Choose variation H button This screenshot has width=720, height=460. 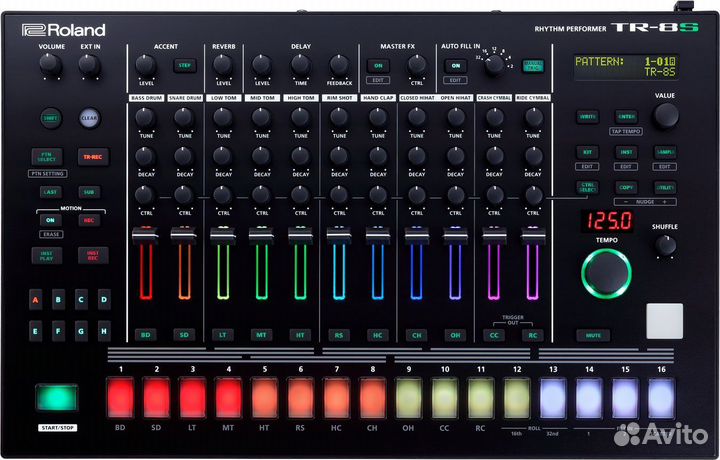point(104,331)
